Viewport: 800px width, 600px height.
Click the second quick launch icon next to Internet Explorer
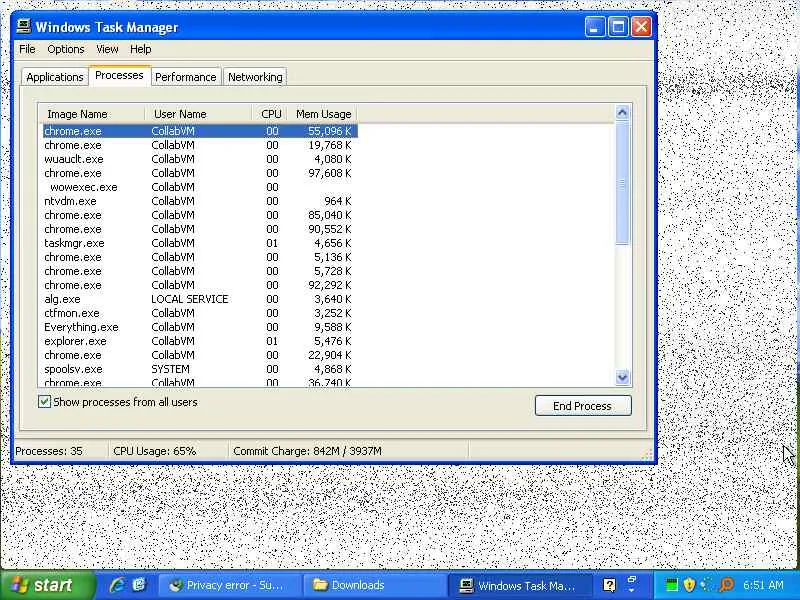pos(139,585)
